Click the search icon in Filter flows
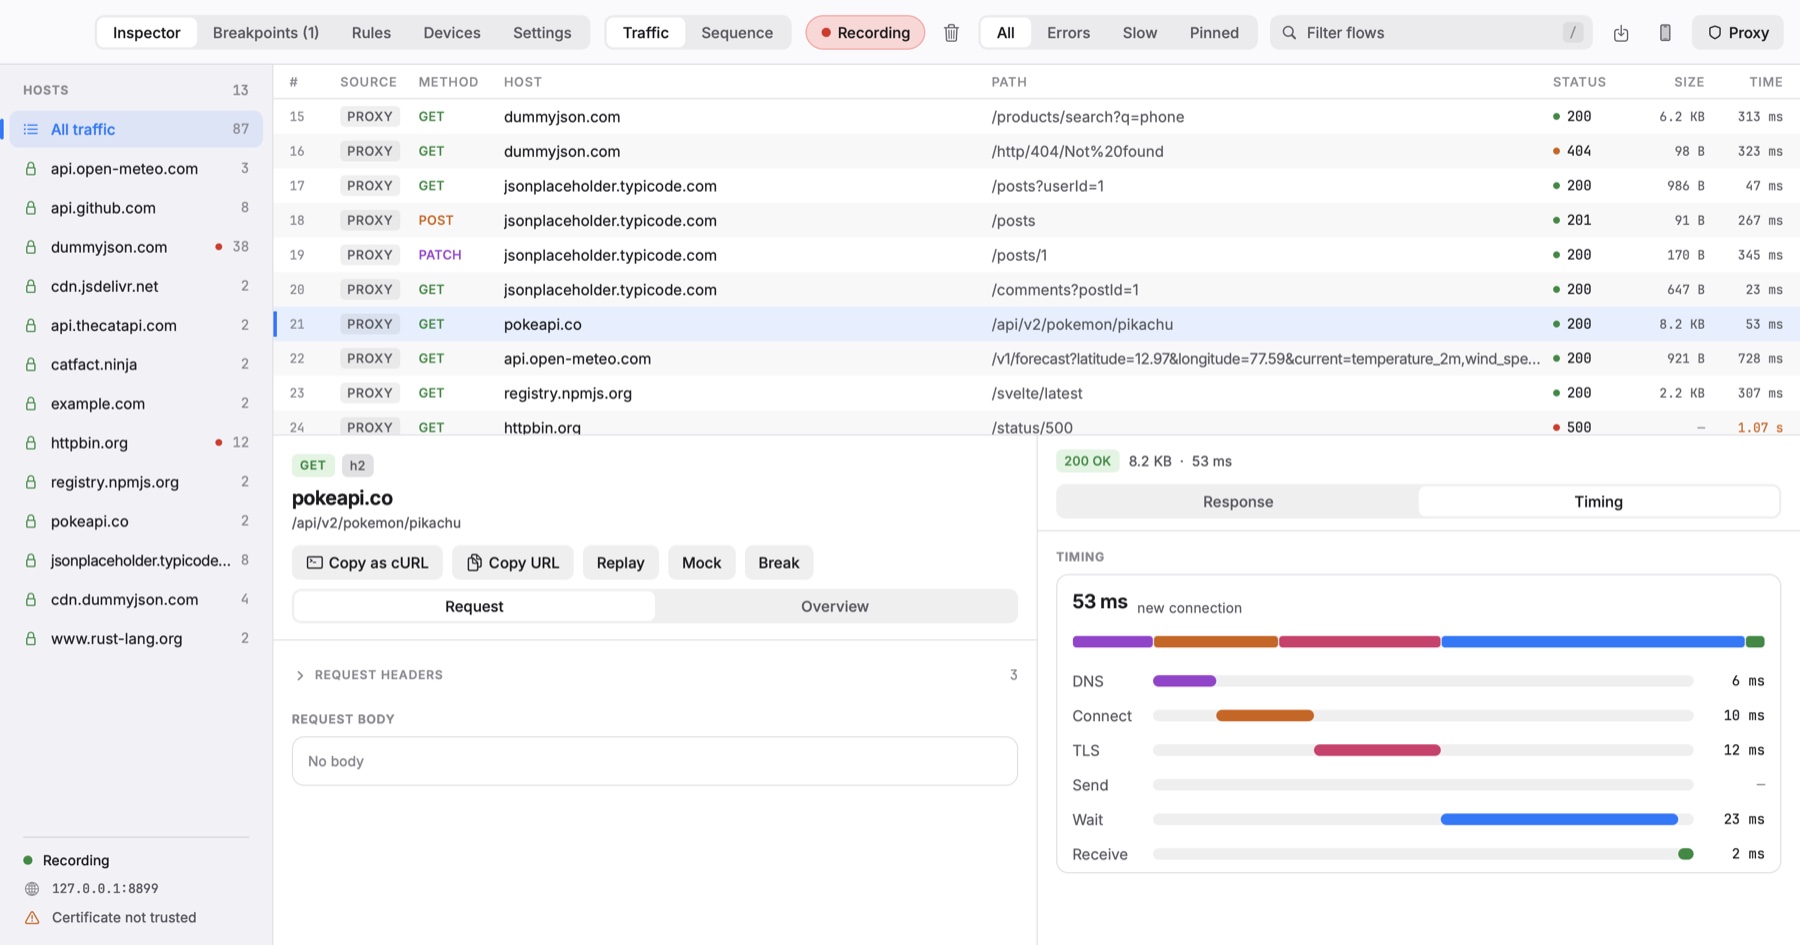 [1289, 33]
